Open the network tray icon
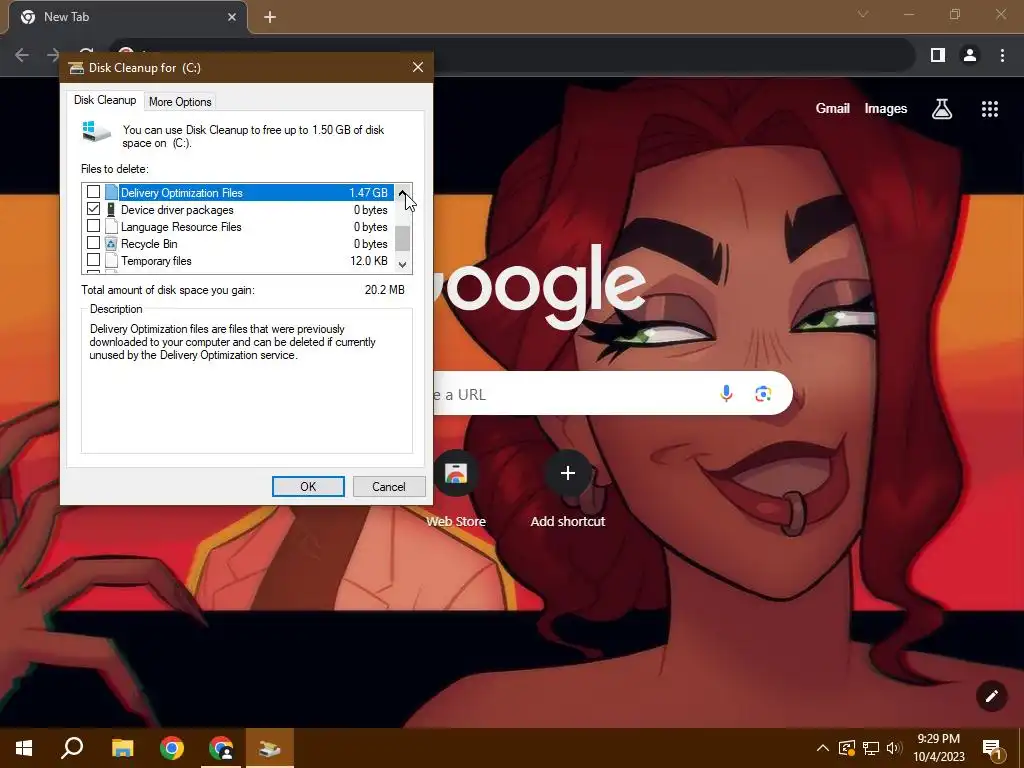1024x768 pixels. [871, 748]
